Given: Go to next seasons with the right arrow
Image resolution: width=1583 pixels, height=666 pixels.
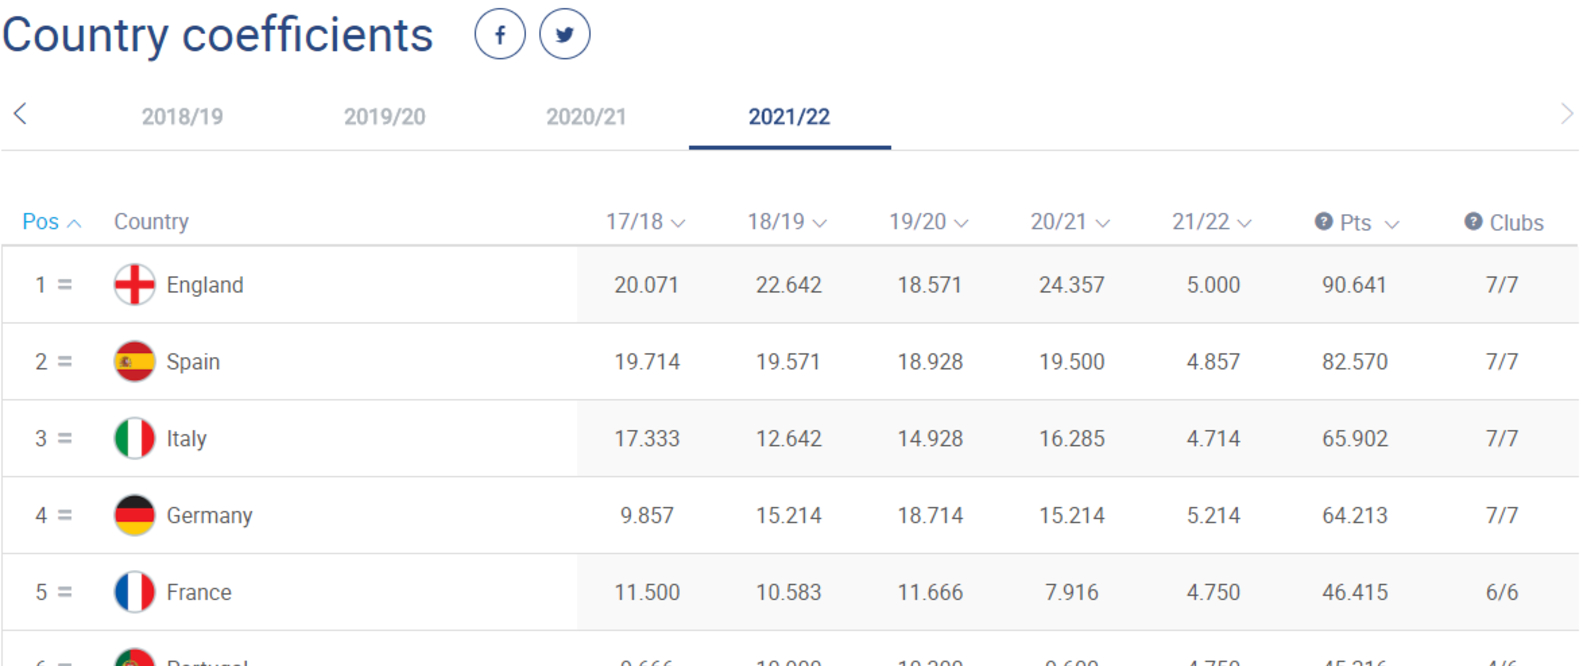Looking at the screenshot, I should pyautogui.click(x=1567, y=114).
